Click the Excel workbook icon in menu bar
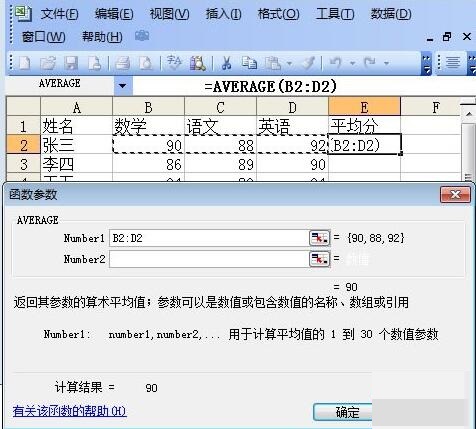This screenshot has width=476, height=429. pos(23,13)
